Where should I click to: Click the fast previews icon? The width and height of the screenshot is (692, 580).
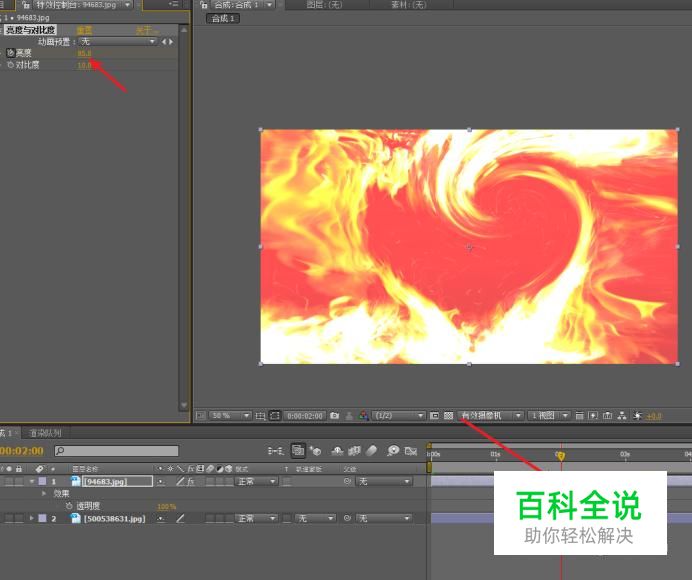click(x=594, y=415)
